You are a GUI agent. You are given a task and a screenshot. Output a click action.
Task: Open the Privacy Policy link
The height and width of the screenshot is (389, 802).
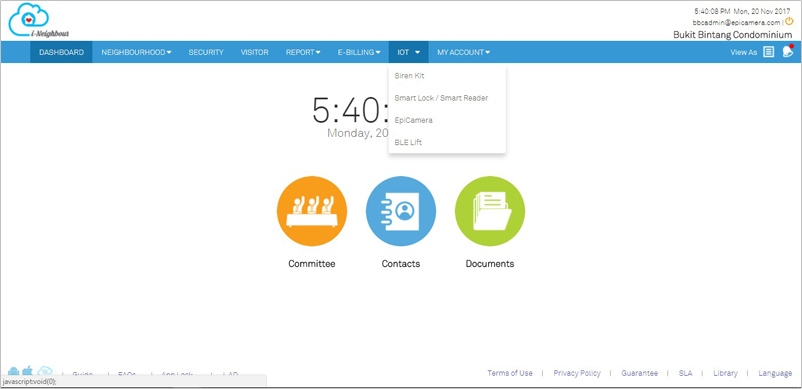tap(577, 373)
